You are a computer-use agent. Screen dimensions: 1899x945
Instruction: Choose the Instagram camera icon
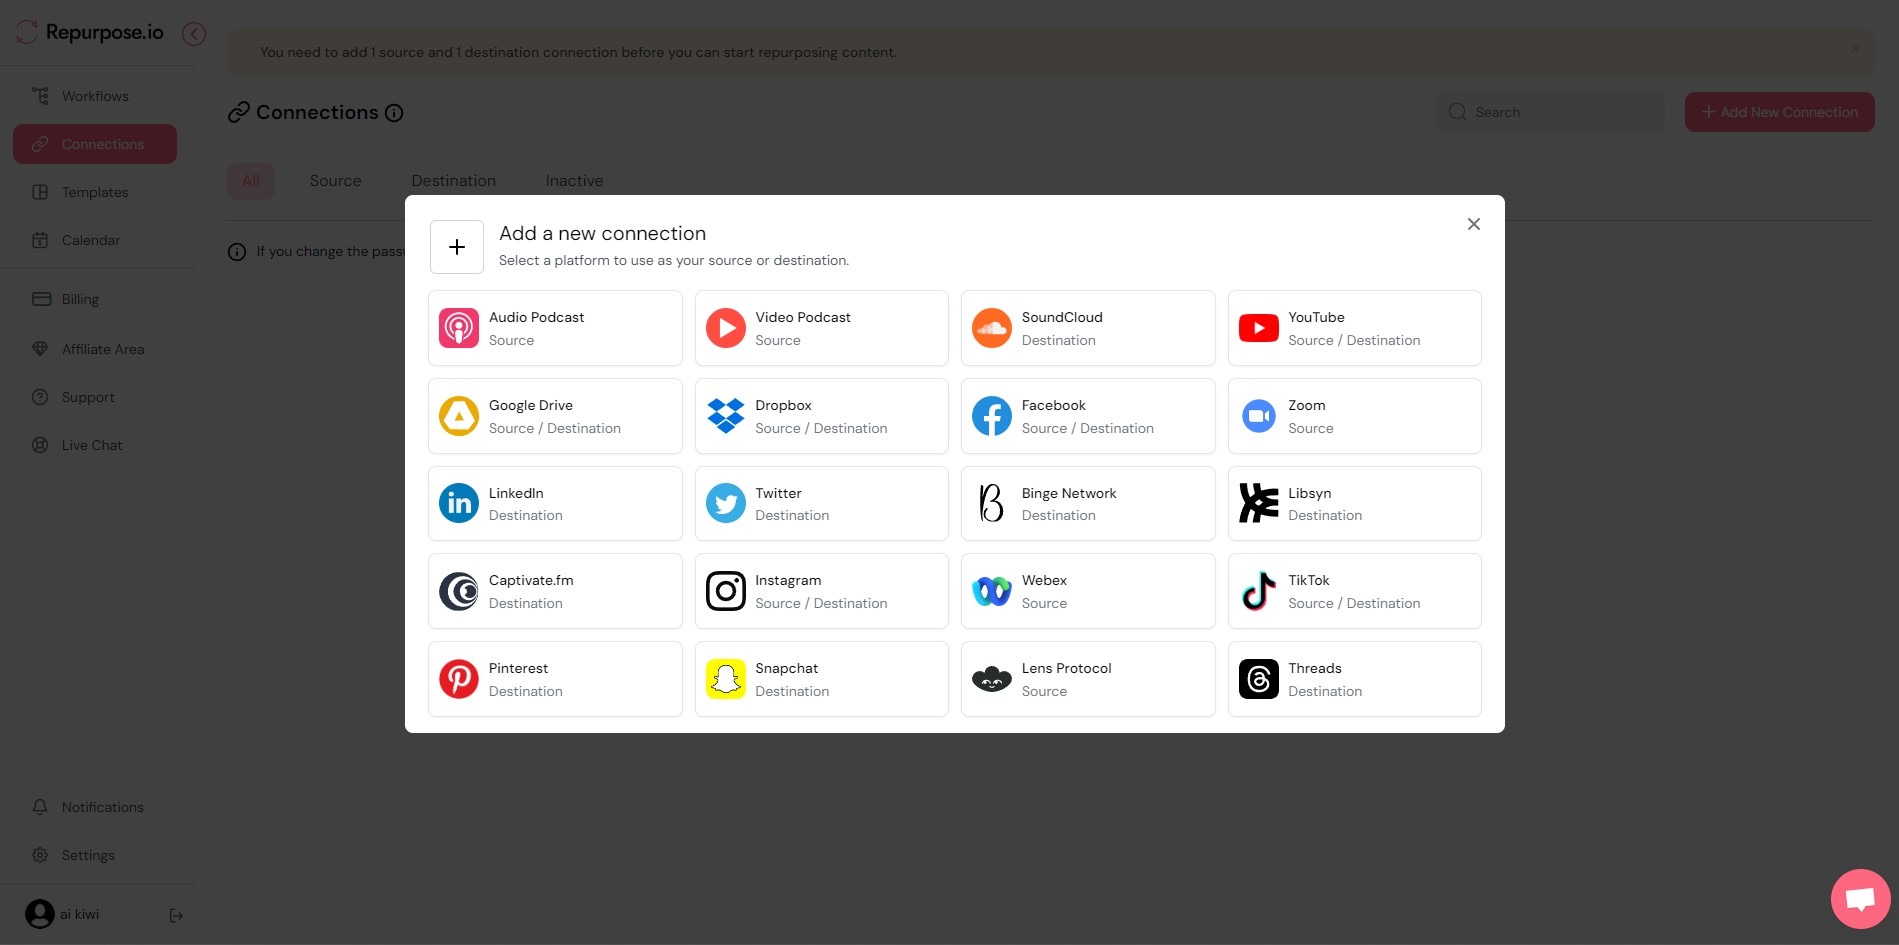(x=726, y=591)
